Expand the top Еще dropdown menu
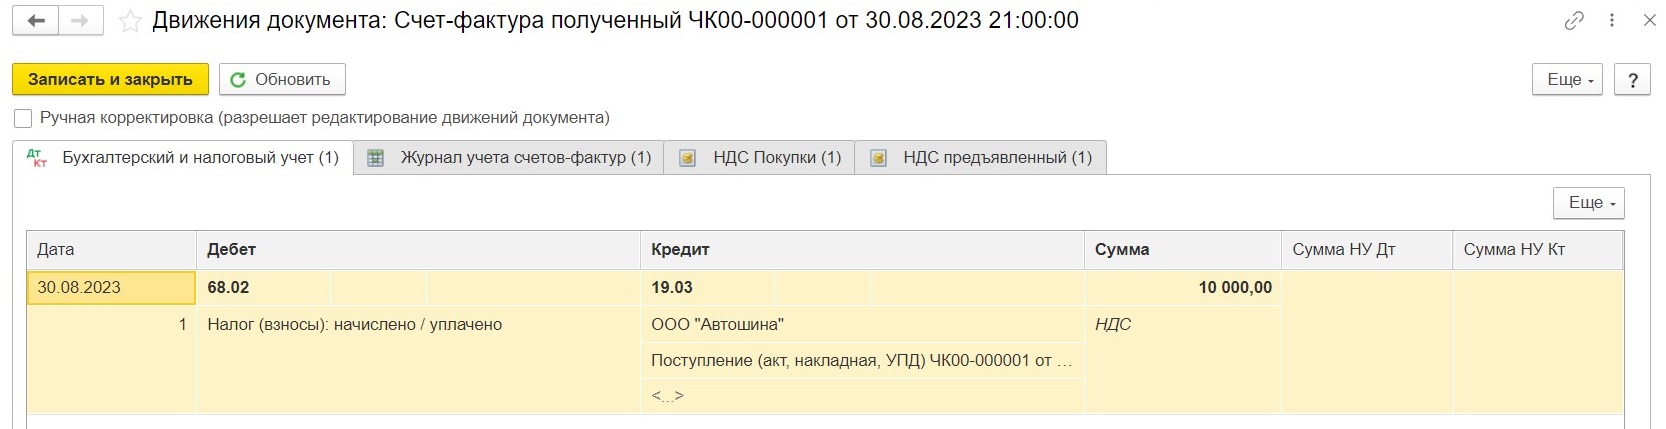This screenshot has height=429, width=1666. [1567, 80]
